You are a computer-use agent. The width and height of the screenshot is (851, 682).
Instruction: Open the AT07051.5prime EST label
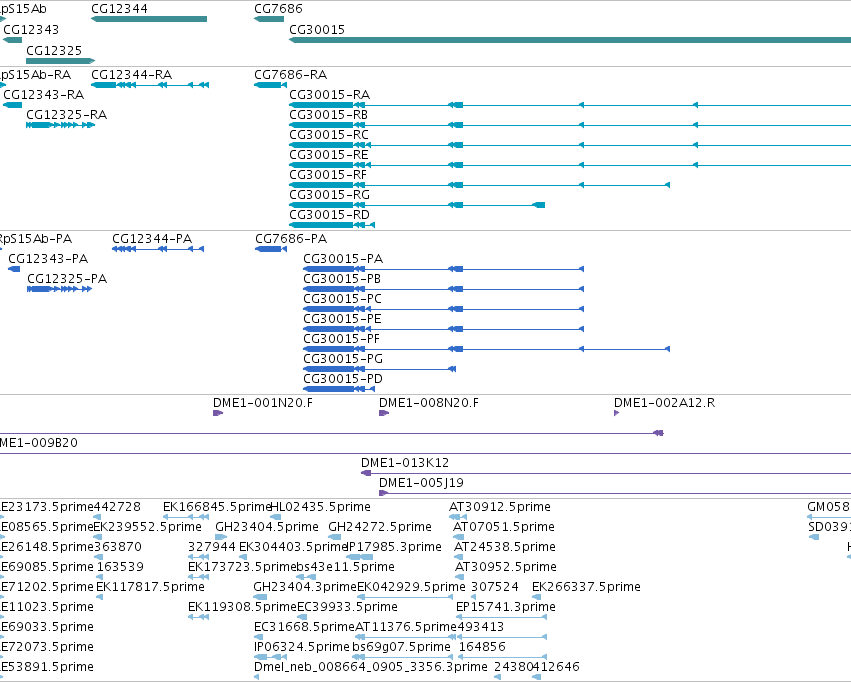(x=504, y=527)
